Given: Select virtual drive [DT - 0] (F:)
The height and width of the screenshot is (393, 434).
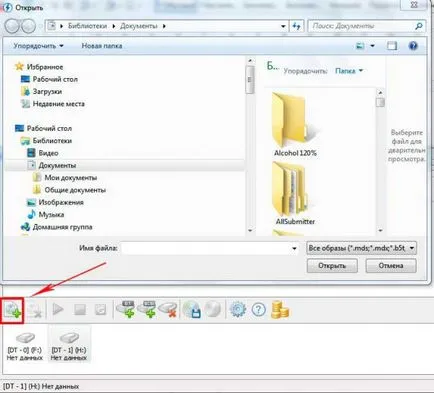Looking at the screenshot, I should 25,346.
